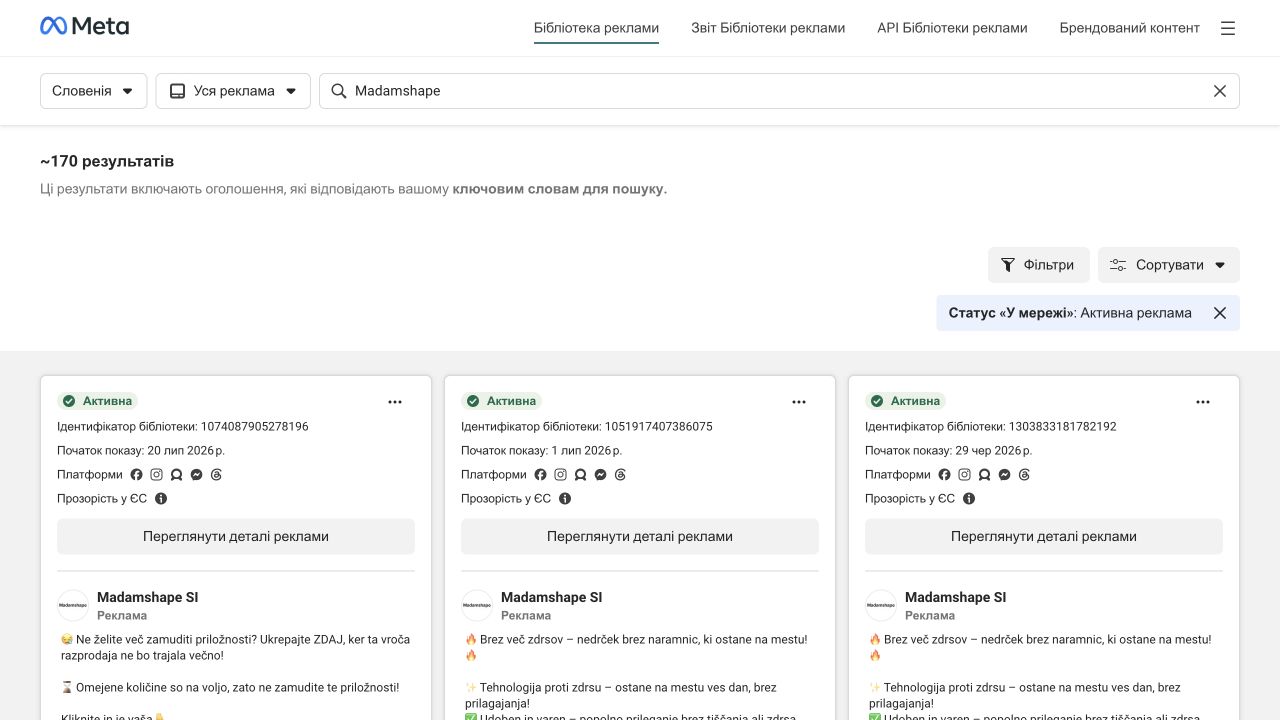Click Messenger platform icon in ad 1051917407386075
The width and height of the screenshot is (1280, 720).
click(601, 475)
